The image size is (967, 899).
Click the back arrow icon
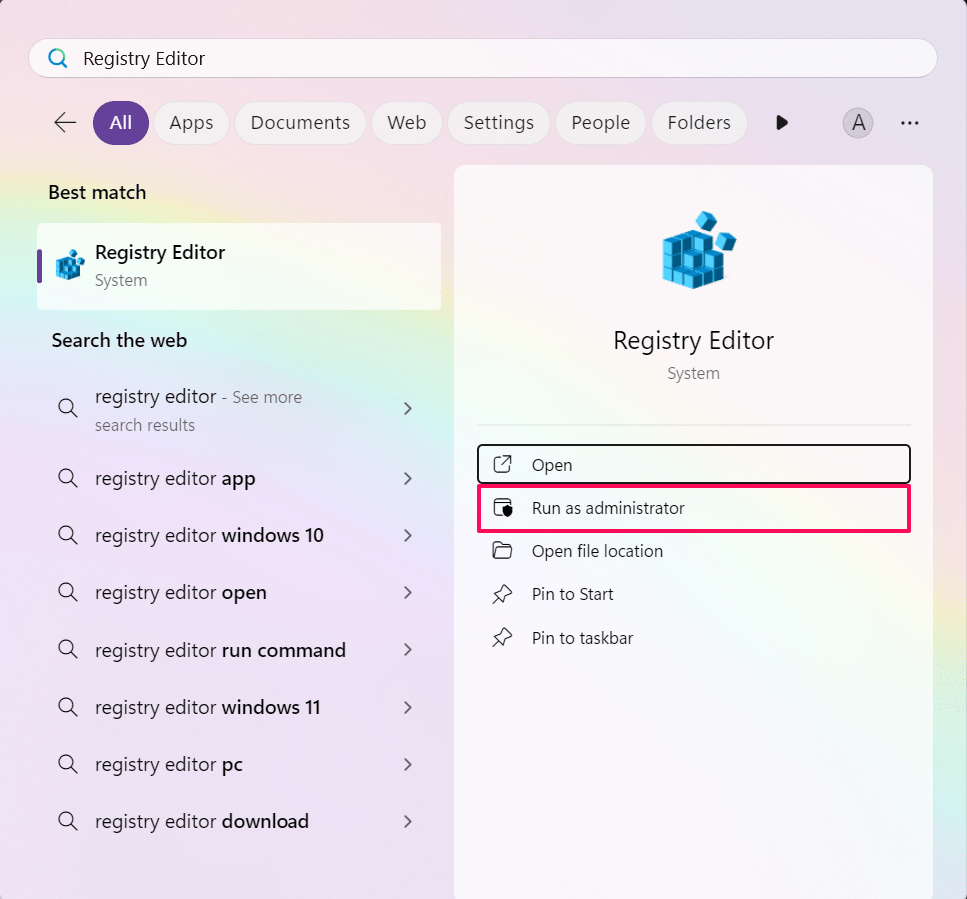[x=65, y=123]
